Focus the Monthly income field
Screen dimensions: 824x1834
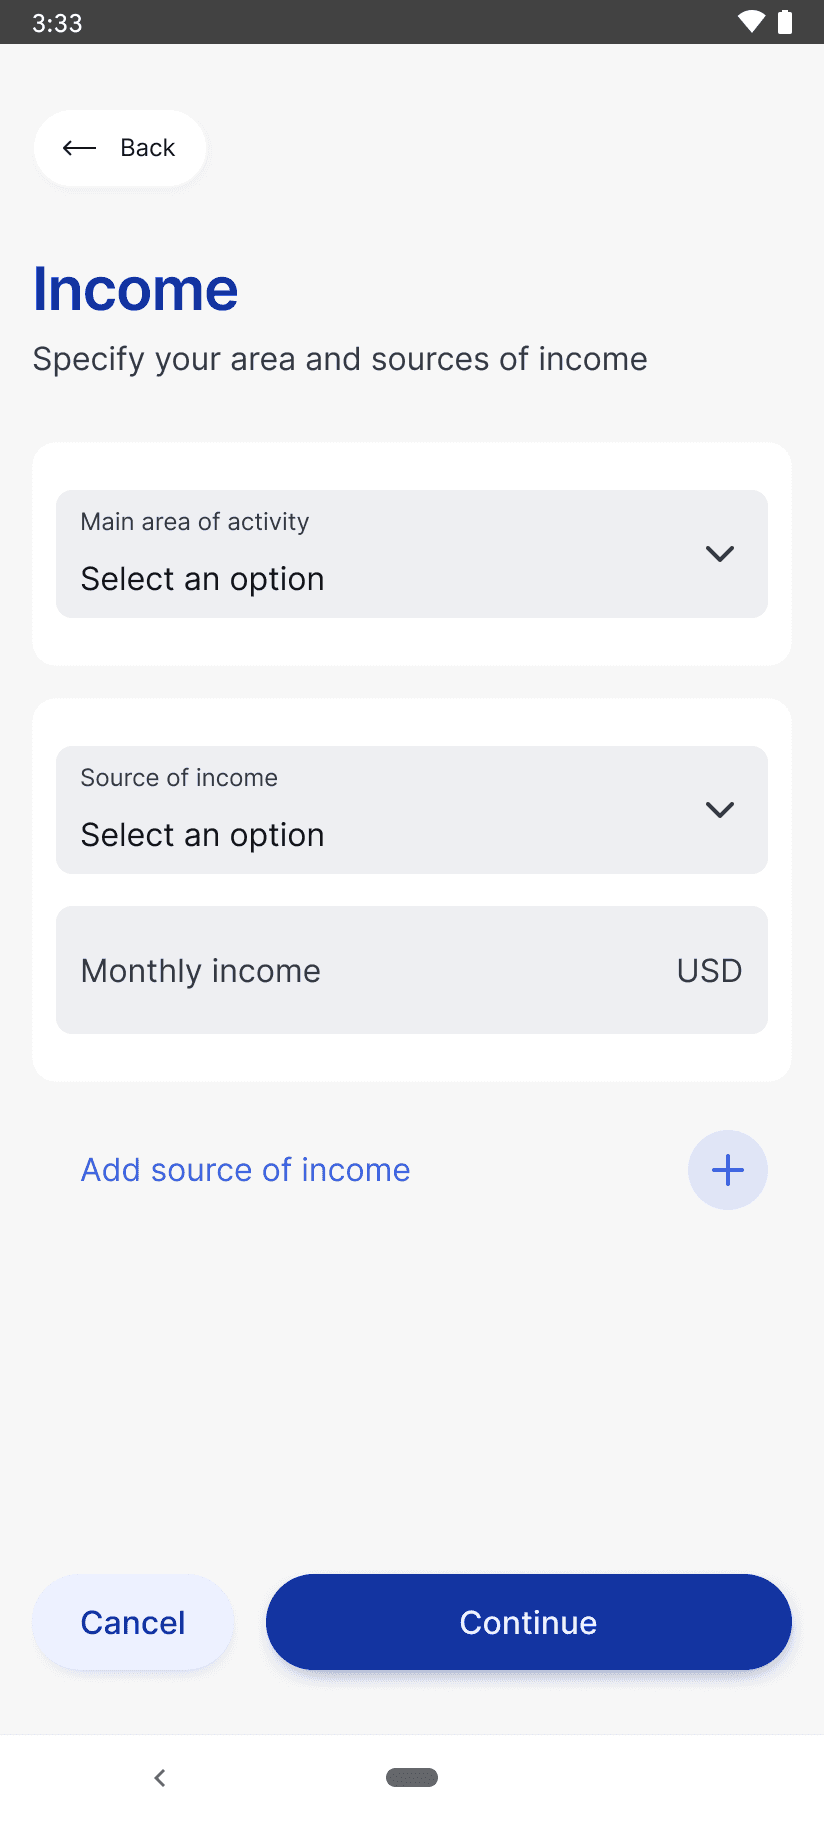pos(412,970)
